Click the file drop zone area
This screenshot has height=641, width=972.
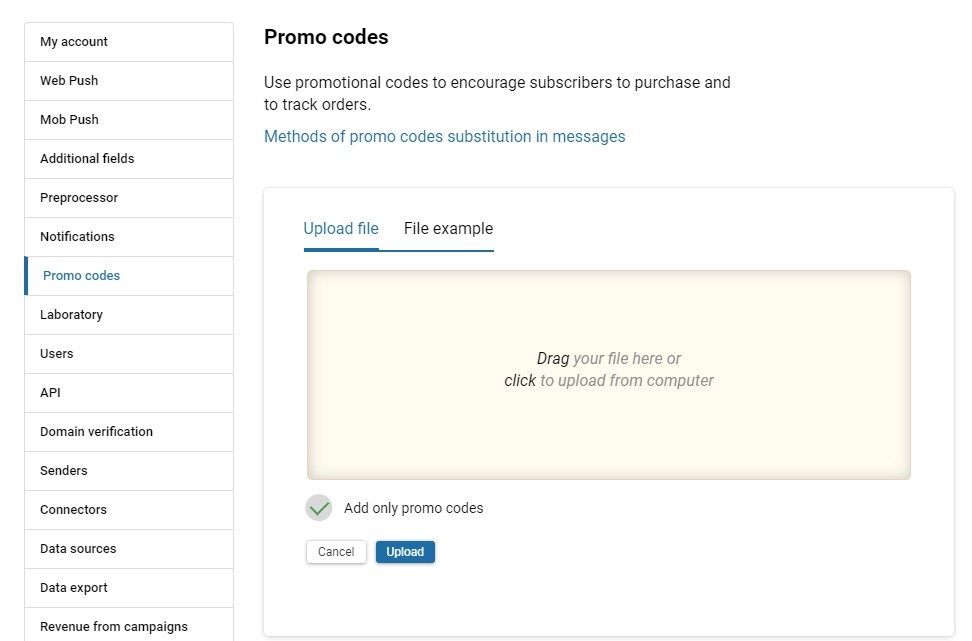point(608,374)
